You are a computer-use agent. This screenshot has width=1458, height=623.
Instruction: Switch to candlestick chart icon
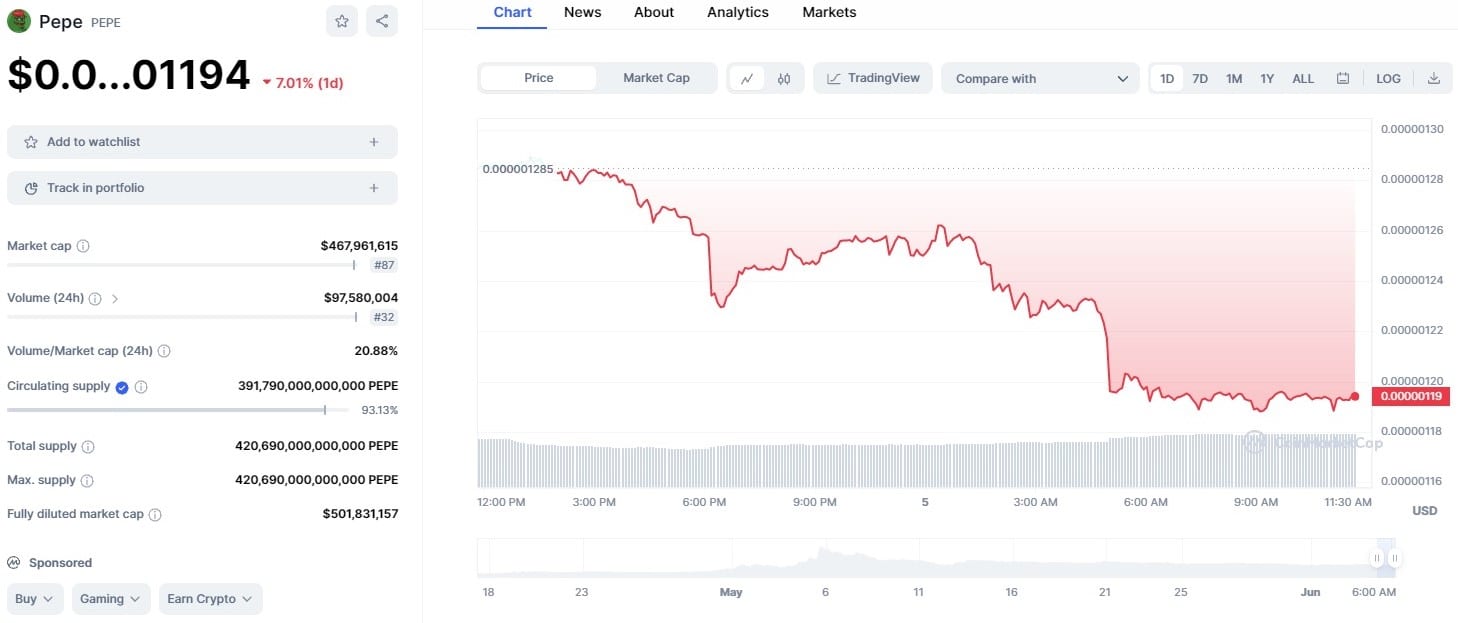pyautogui.click(x=784, y=78)
